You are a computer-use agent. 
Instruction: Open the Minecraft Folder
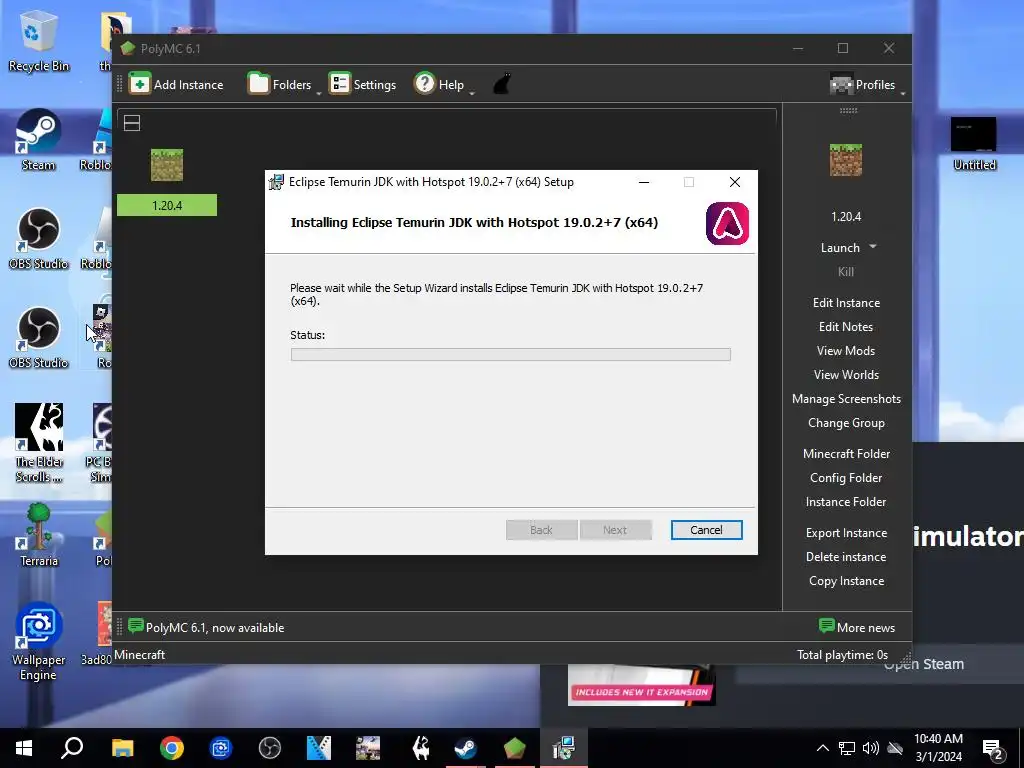point(846,454)
